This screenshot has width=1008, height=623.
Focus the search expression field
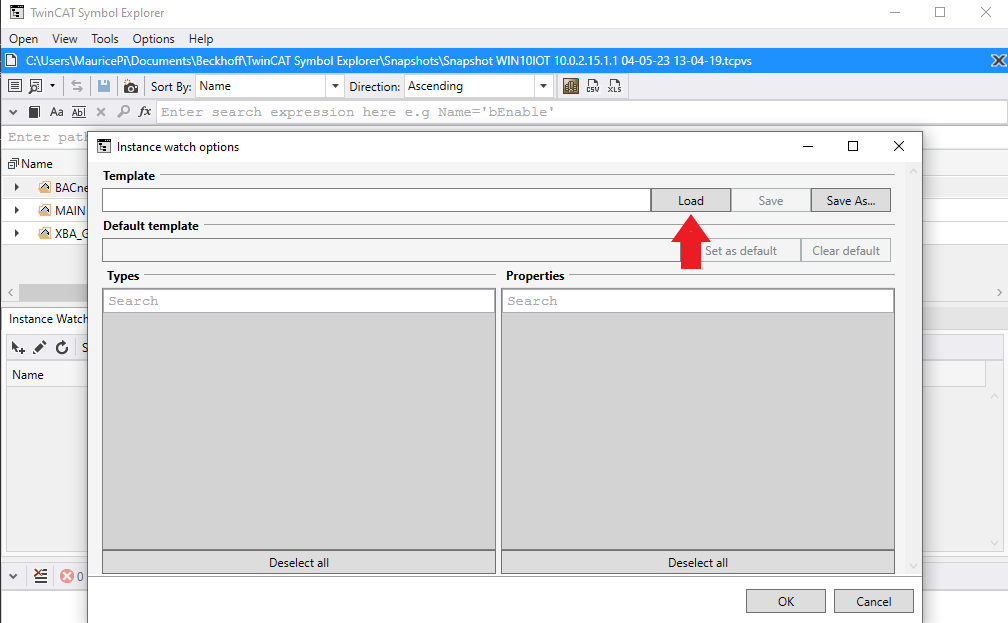click(582, 112)
